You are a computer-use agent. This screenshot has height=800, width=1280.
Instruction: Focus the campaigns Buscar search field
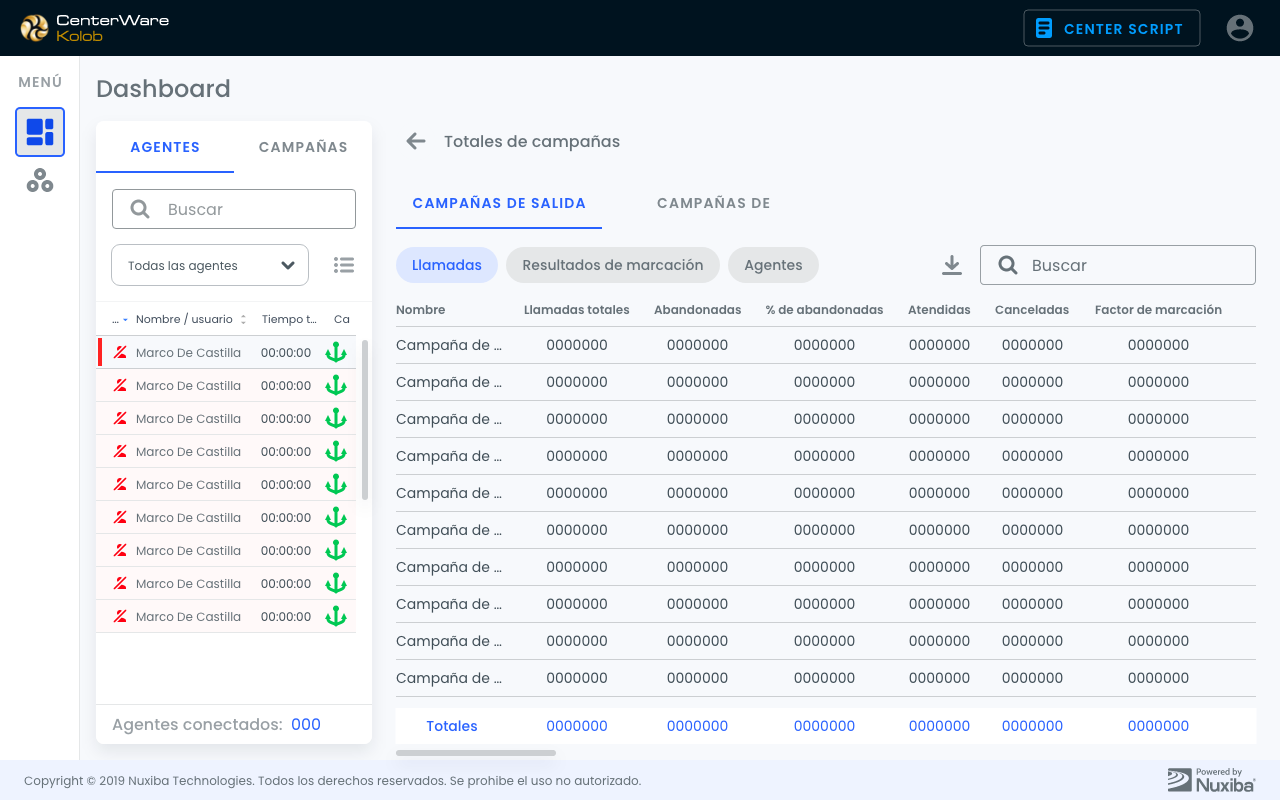[1118, 265]
